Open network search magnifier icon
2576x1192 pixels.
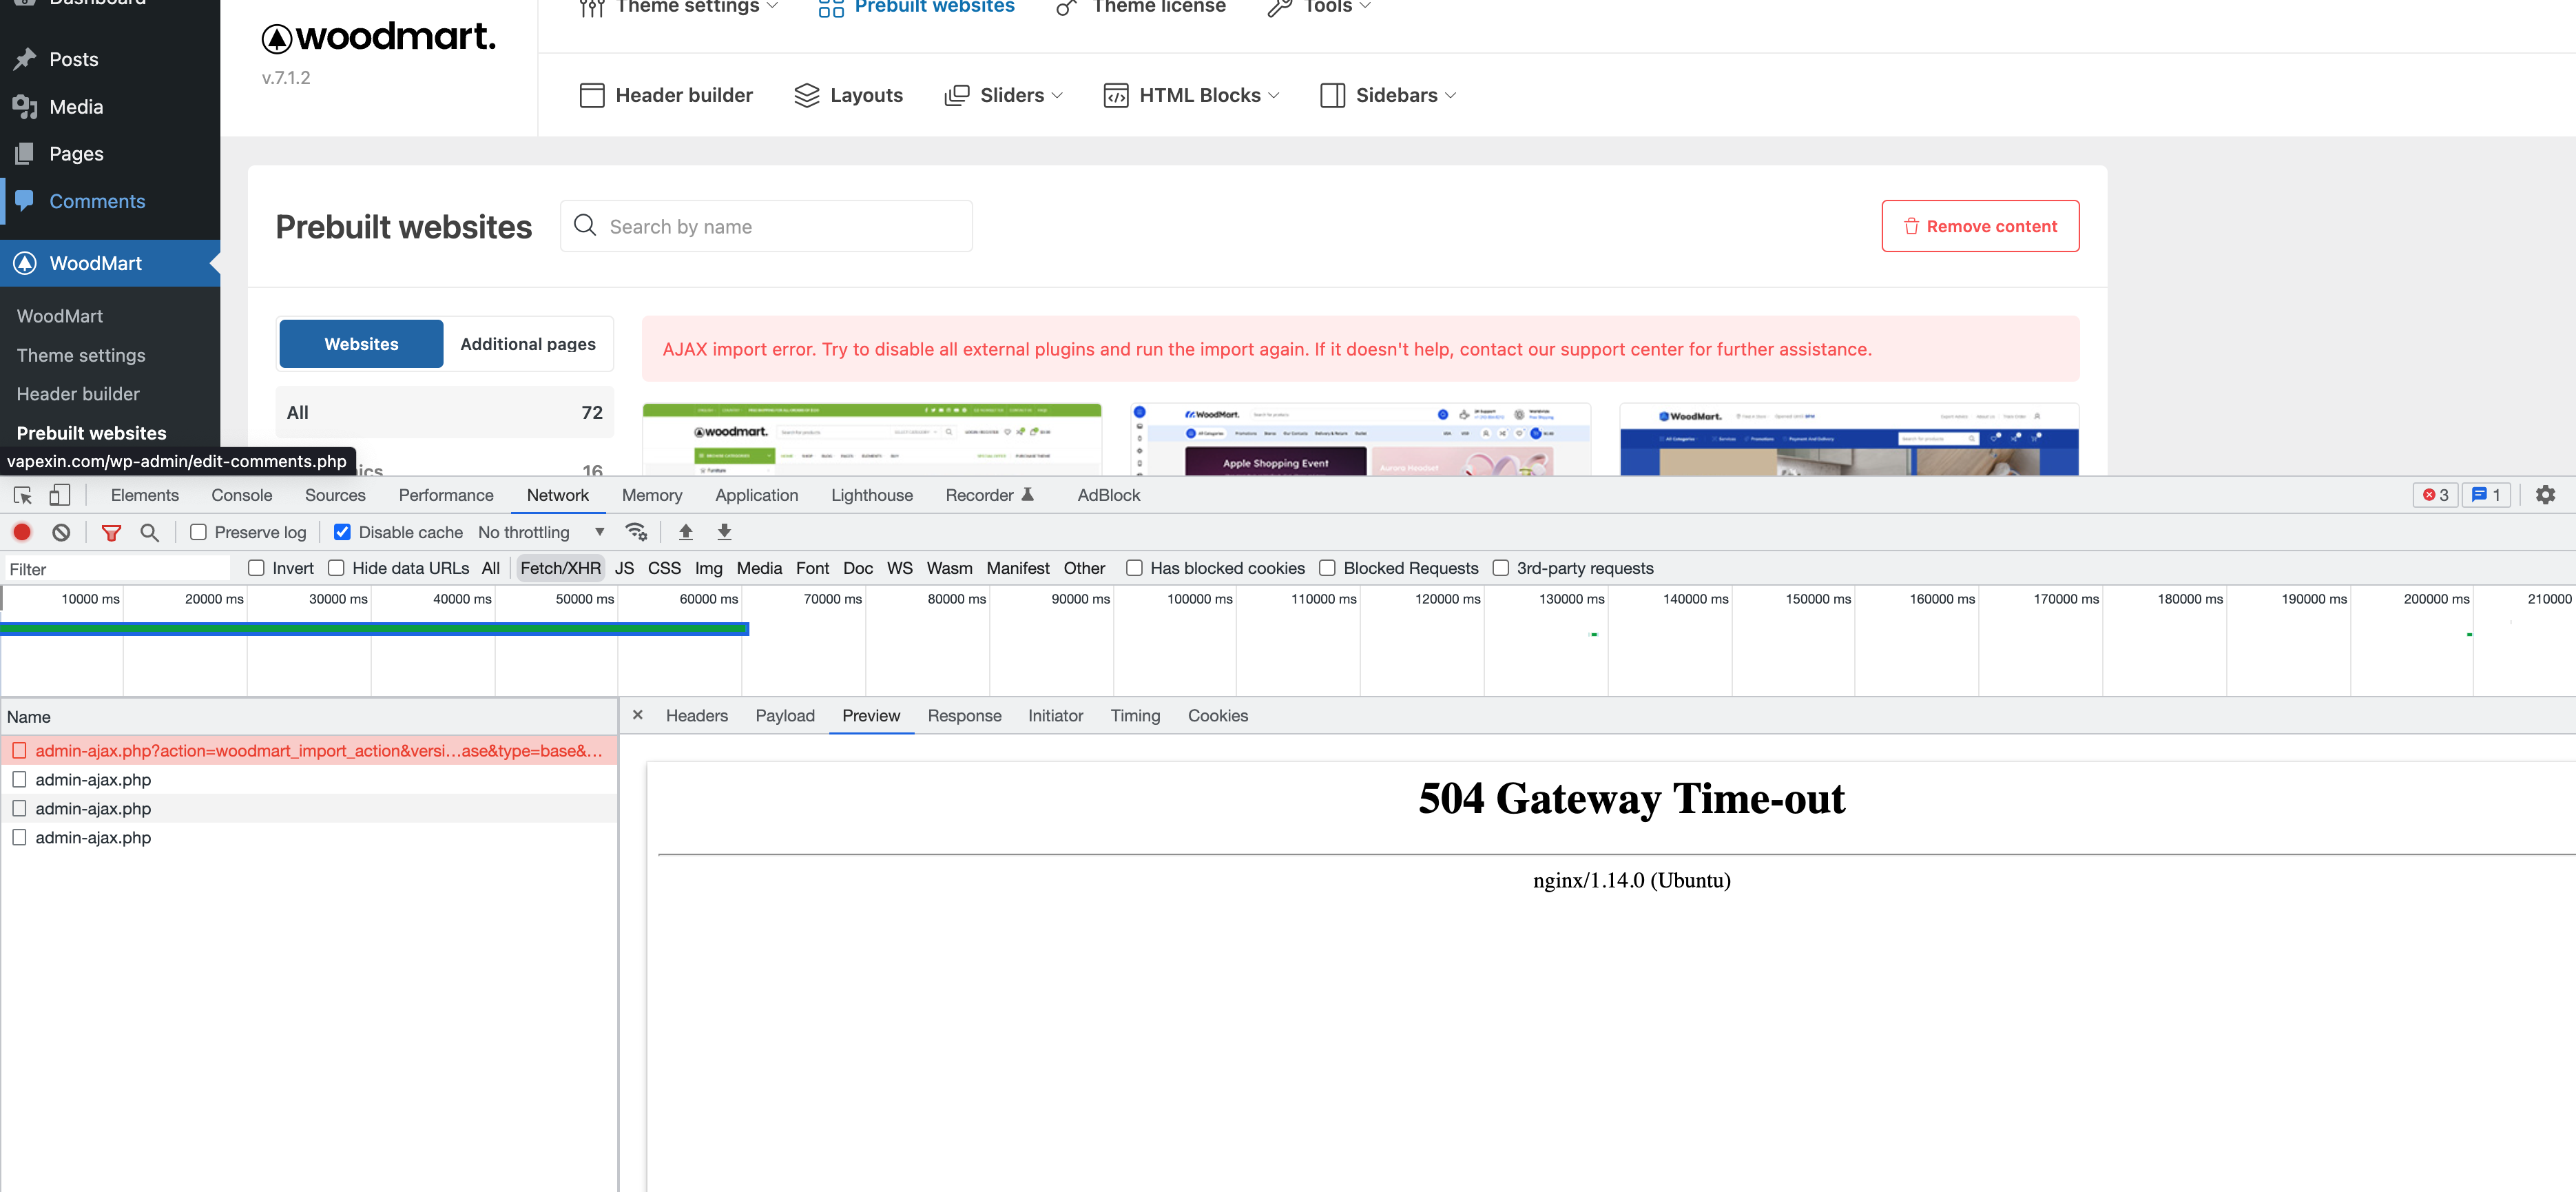pos(150,532)
